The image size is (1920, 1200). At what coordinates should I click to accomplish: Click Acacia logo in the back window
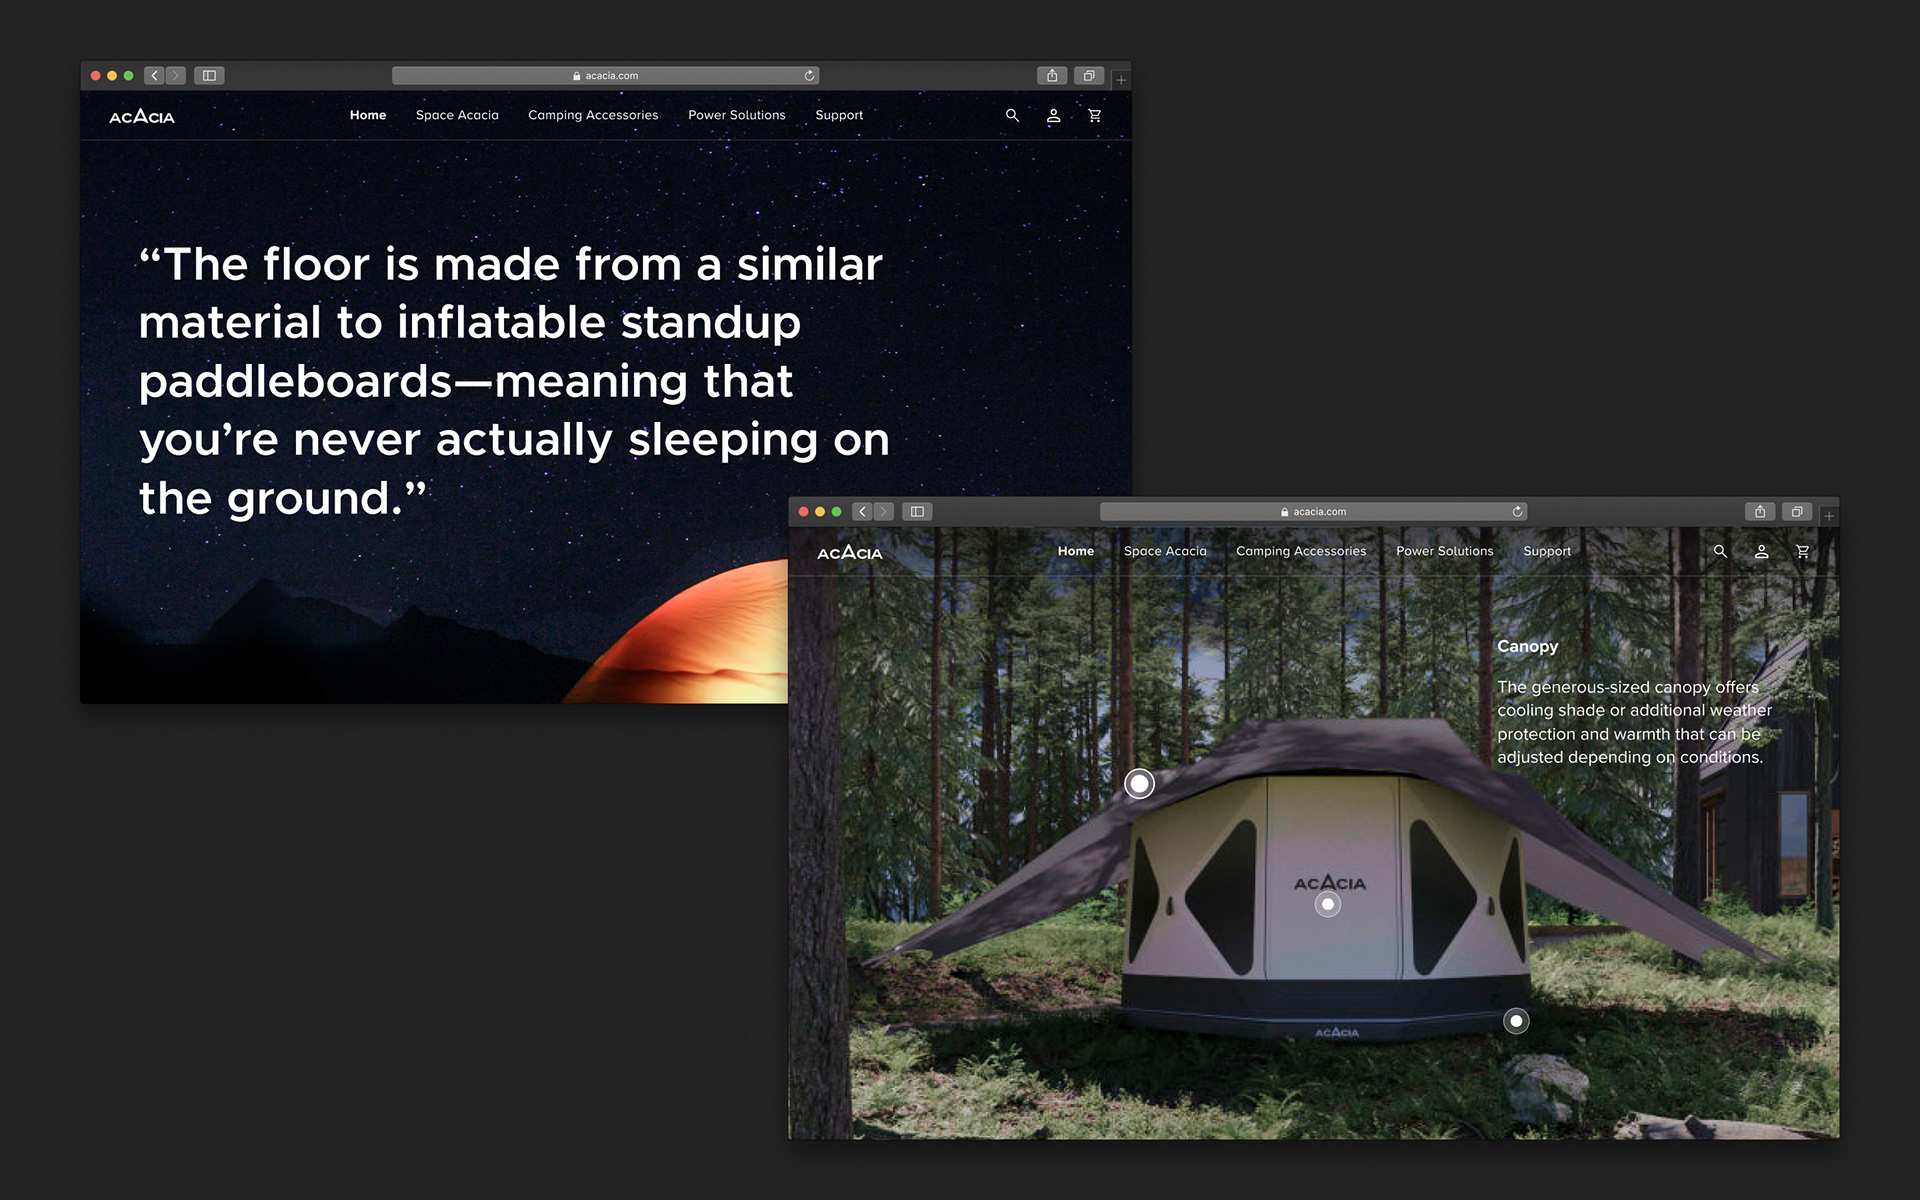pyautogui.click(x=142, y=117)
